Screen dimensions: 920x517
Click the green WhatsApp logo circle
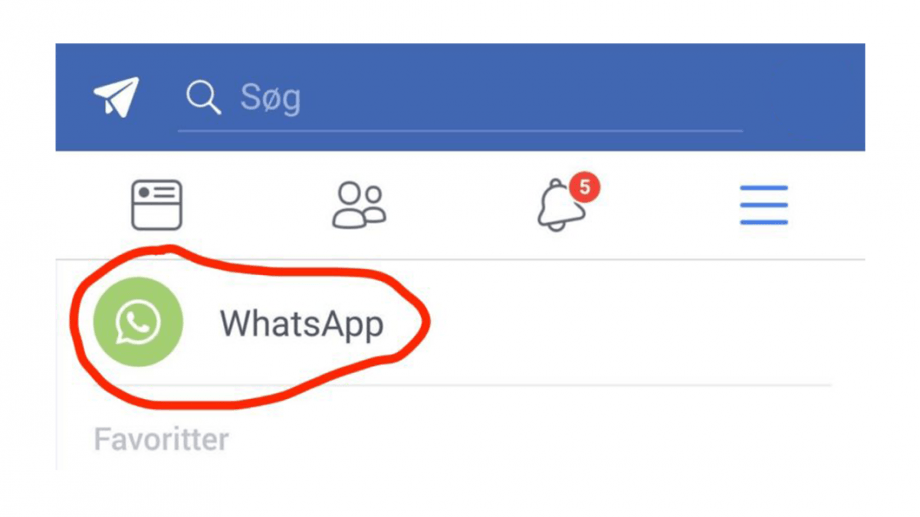click(138, 322)
